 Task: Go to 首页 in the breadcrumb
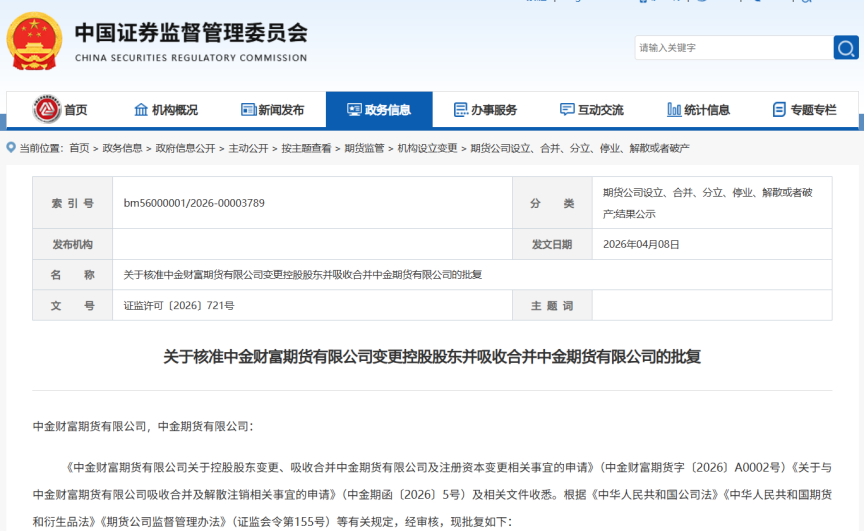tap(79, 148)
